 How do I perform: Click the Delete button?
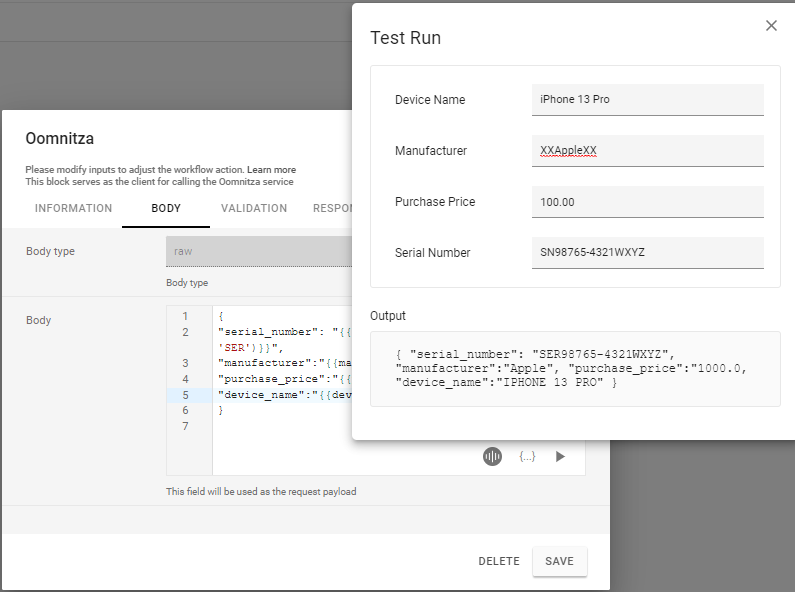(499, 561)
